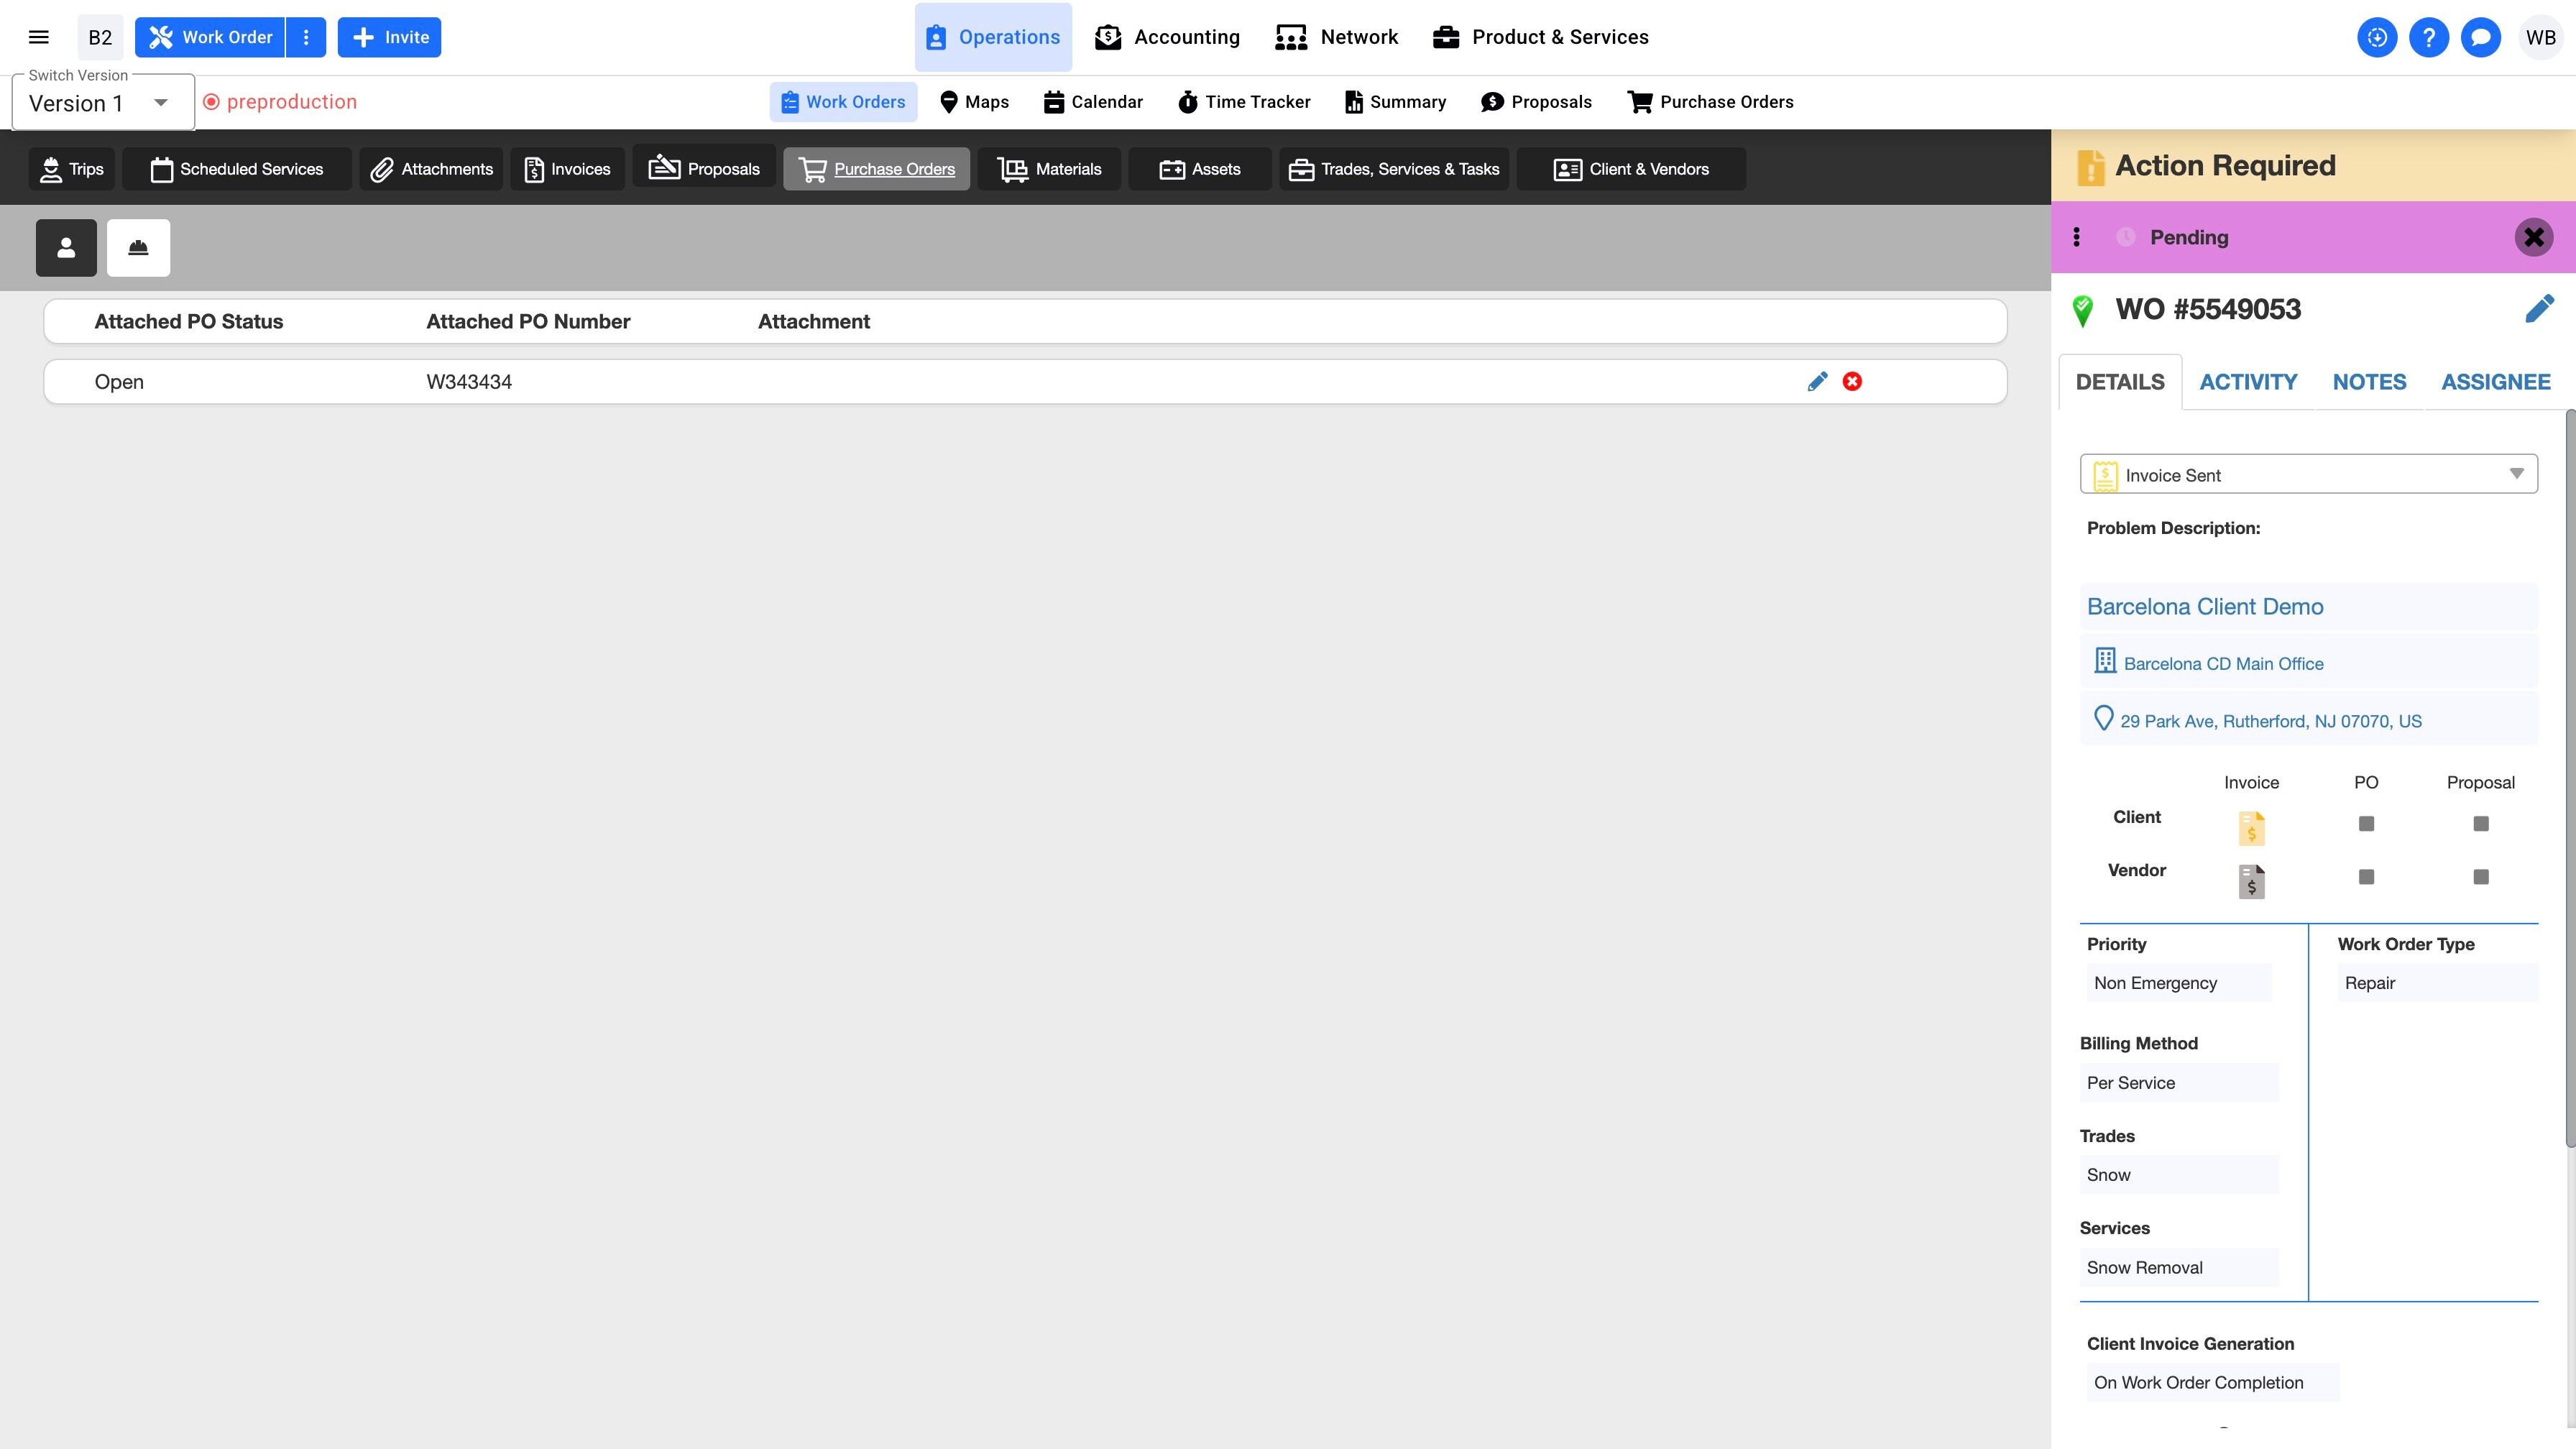Open the chat messages icon
Image resolution: width=2576 pixels, height=1449 pixels.
2480,37
